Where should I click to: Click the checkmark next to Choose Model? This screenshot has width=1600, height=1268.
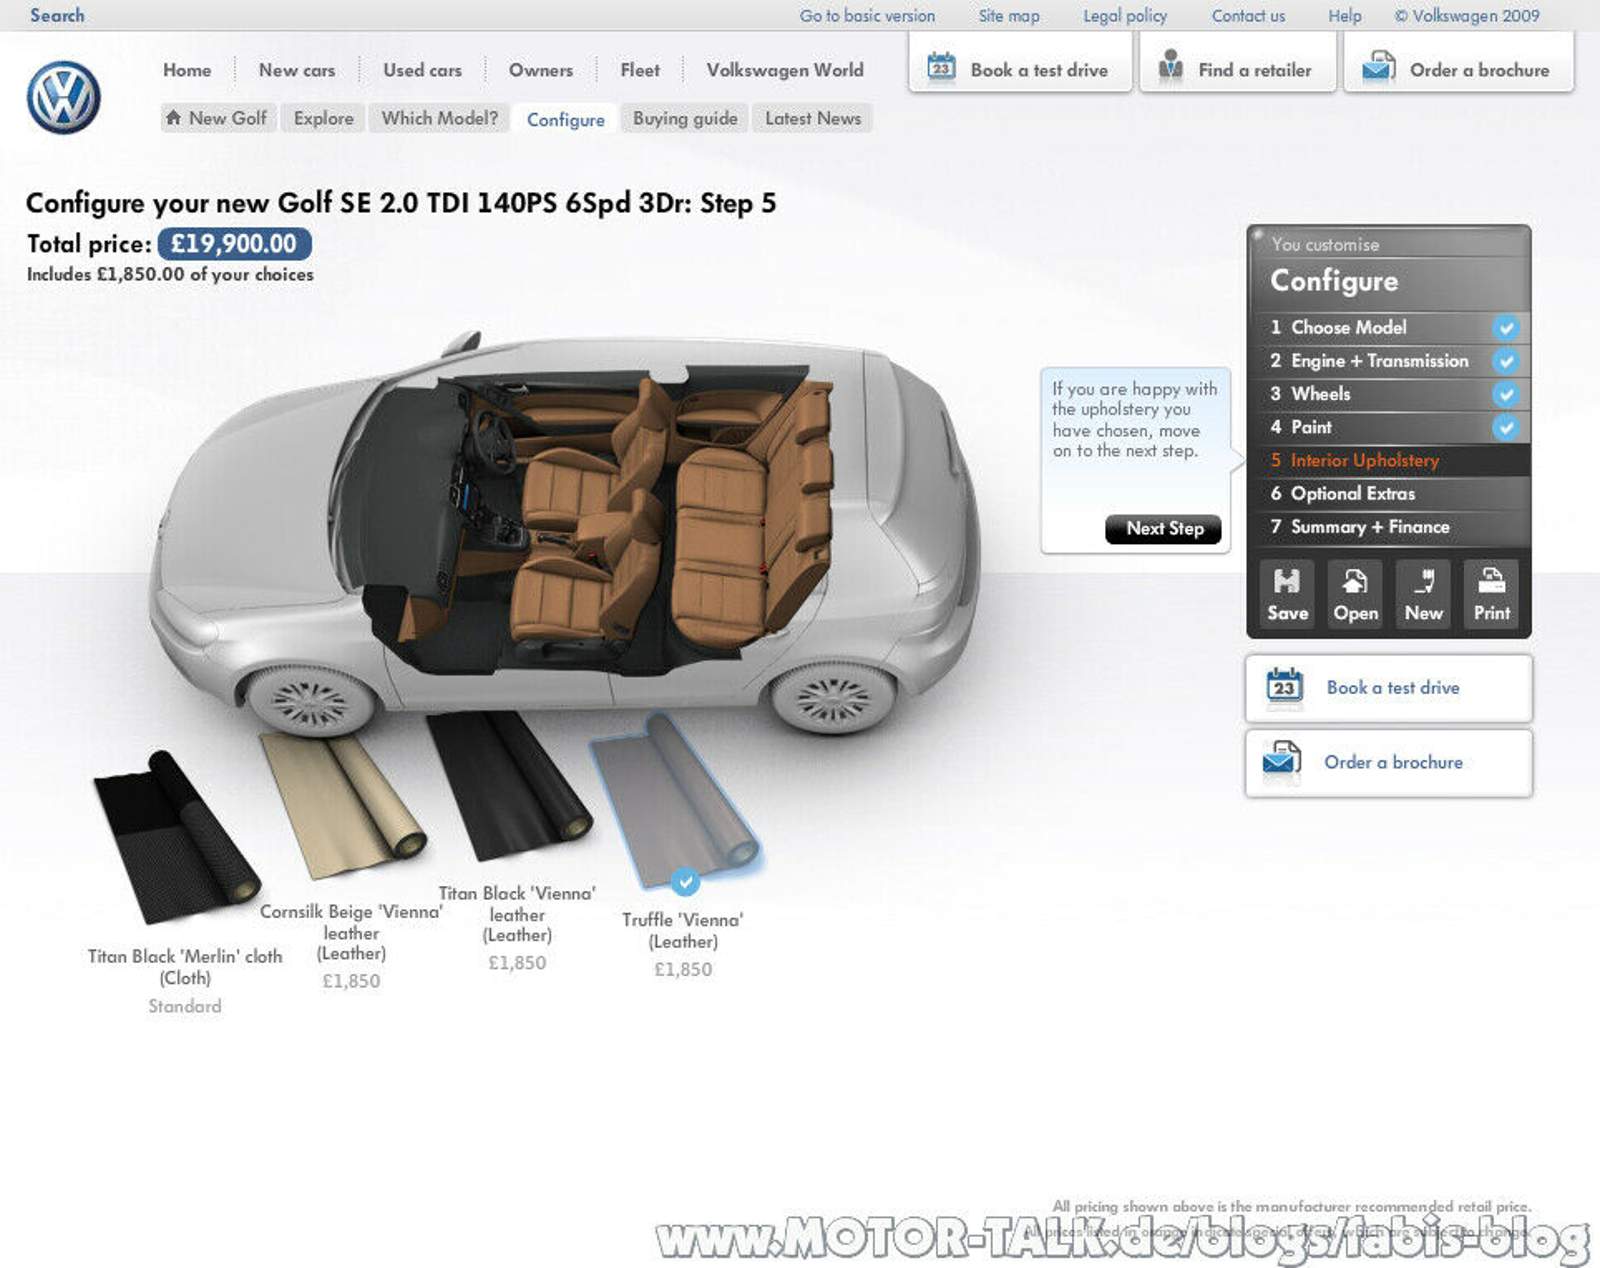[1506, 327]
